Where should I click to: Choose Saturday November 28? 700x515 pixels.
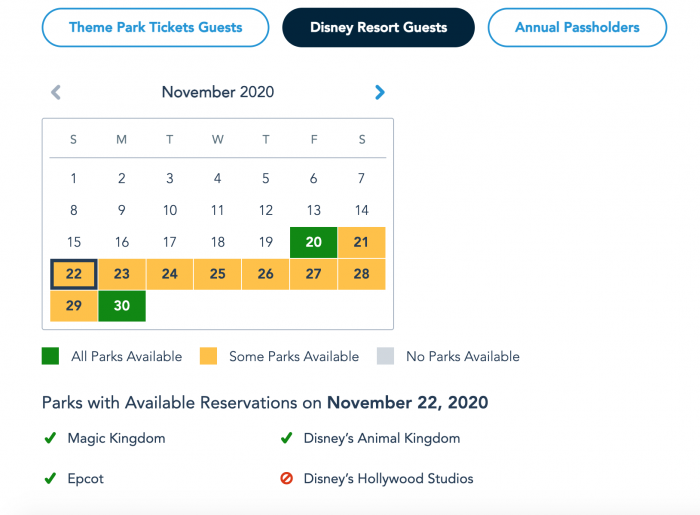pos(362,274)
